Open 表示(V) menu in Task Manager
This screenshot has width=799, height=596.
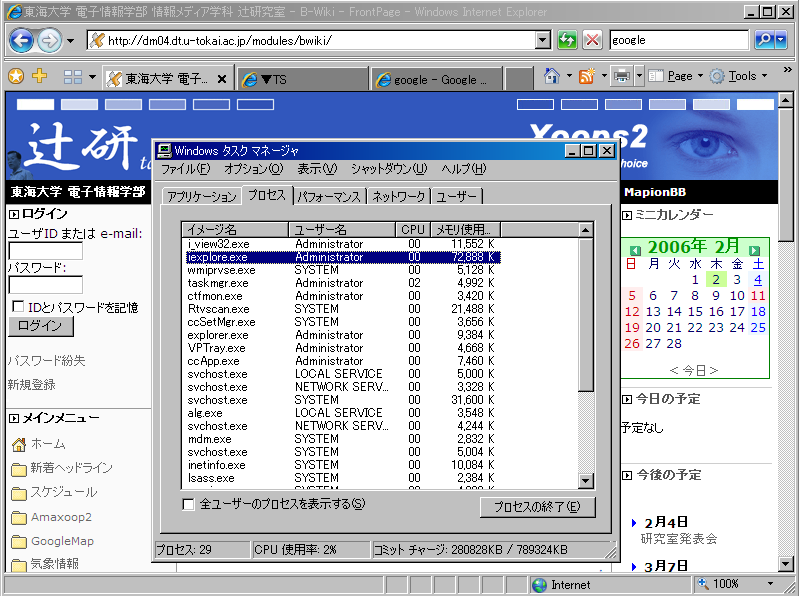(x=317, y=169)
